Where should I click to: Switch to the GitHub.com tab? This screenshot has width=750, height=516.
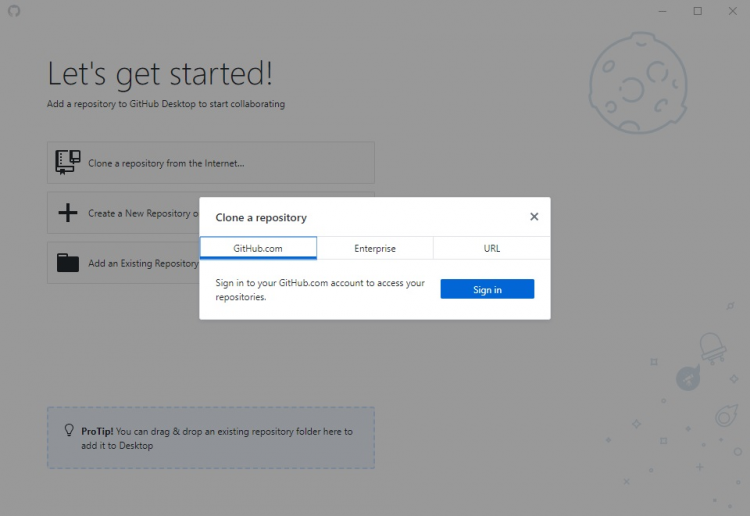click(258, 248)
